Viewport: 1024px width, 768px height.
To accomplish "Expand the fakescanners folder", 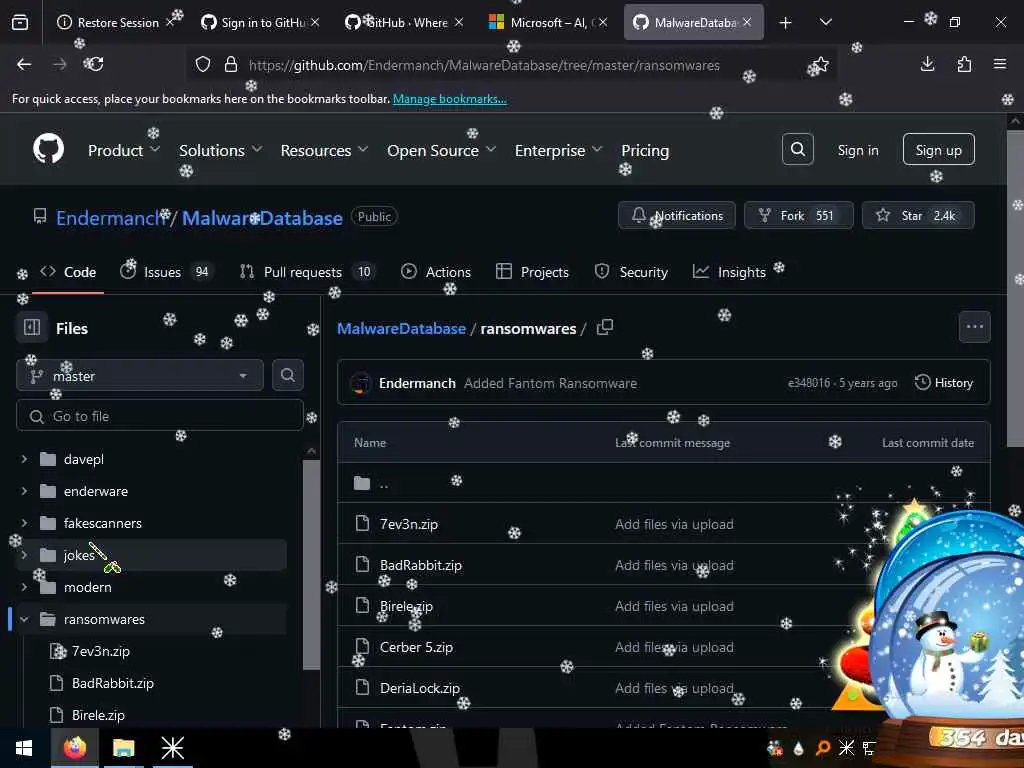I will click(x=24, y=523).
